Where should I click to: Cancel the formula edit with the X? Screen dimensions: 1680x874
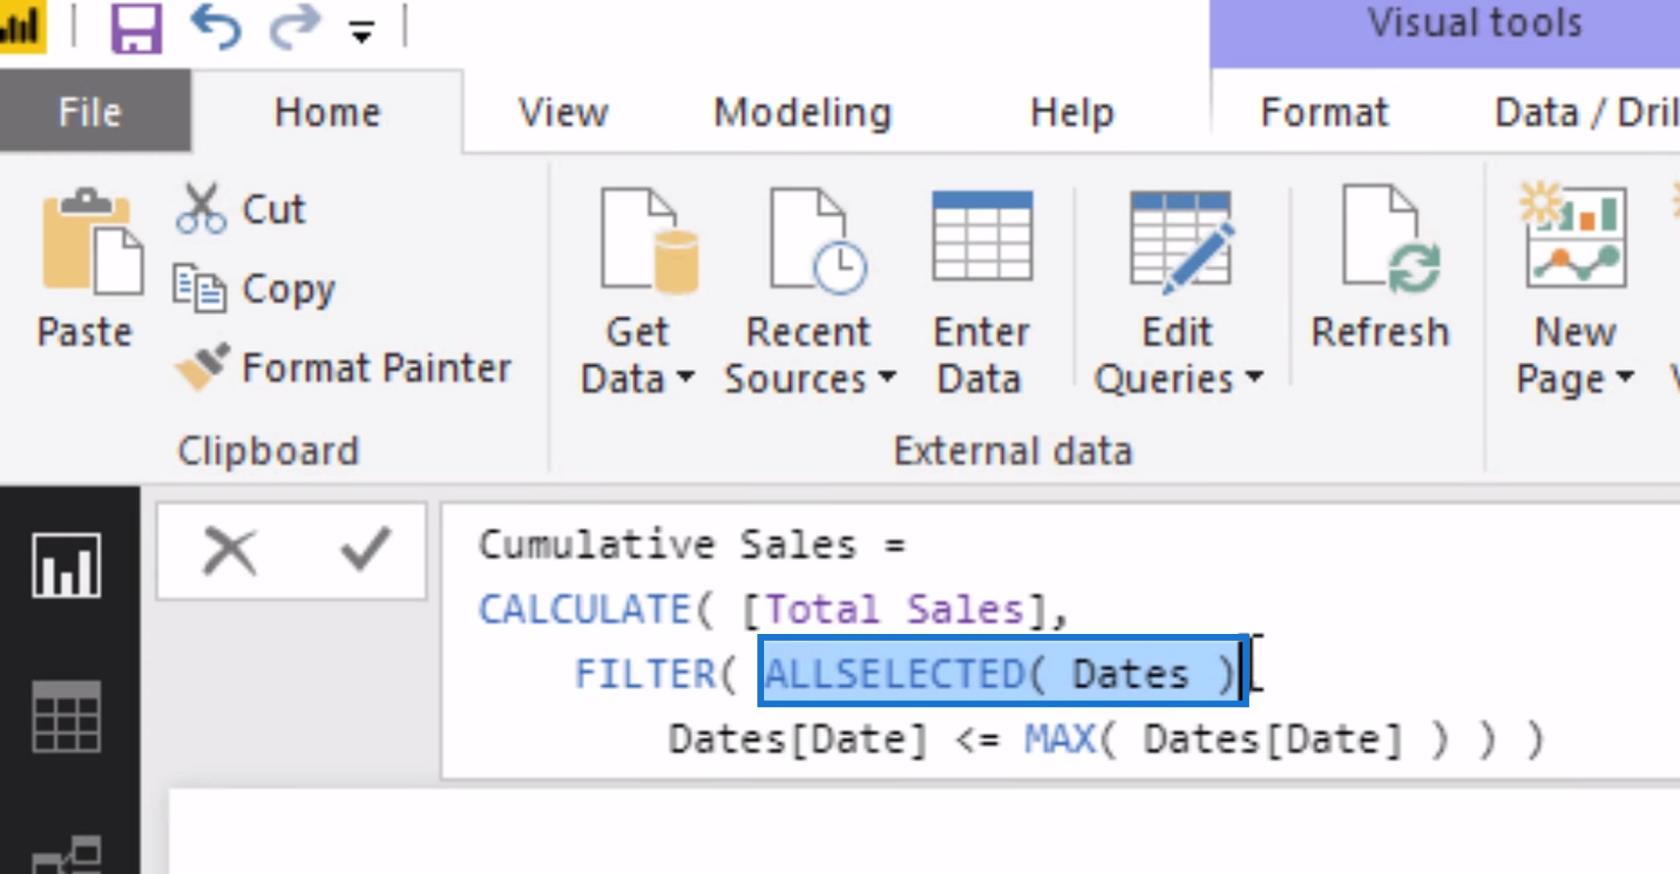pyautogui.click(x=230, y=551)
